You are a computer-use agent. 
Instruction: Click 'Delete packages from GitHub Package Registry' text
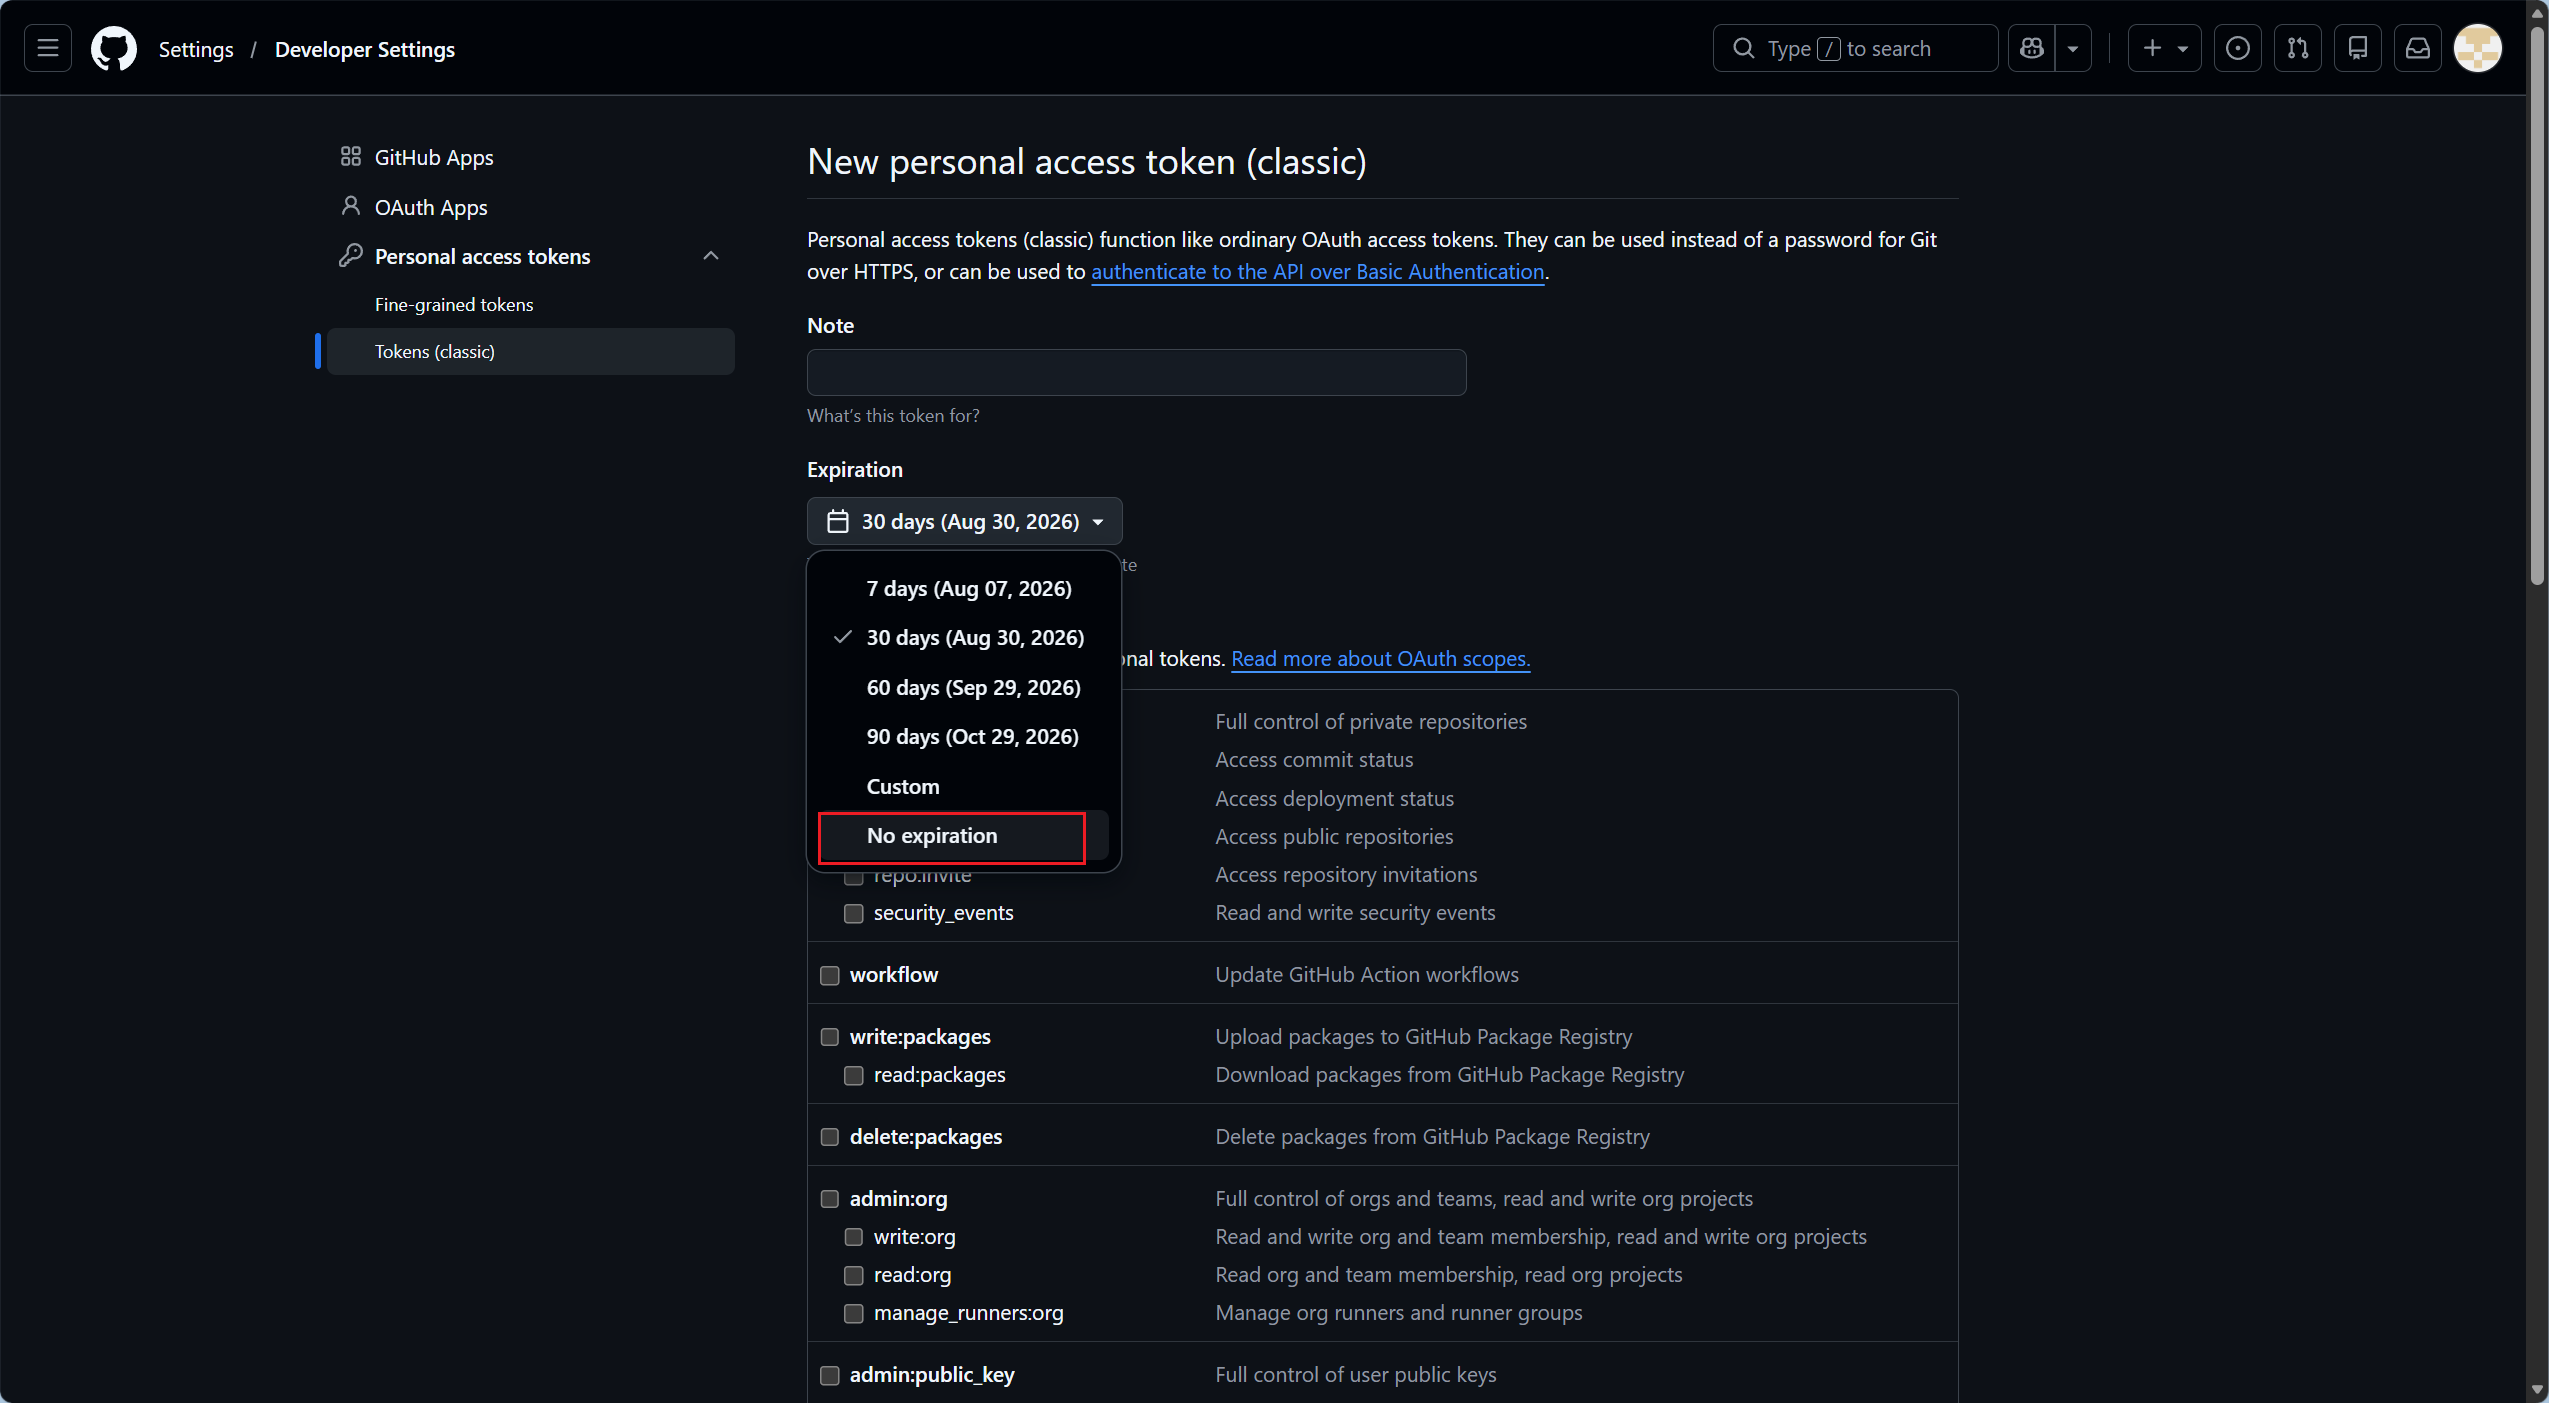coord(1432,1137)
